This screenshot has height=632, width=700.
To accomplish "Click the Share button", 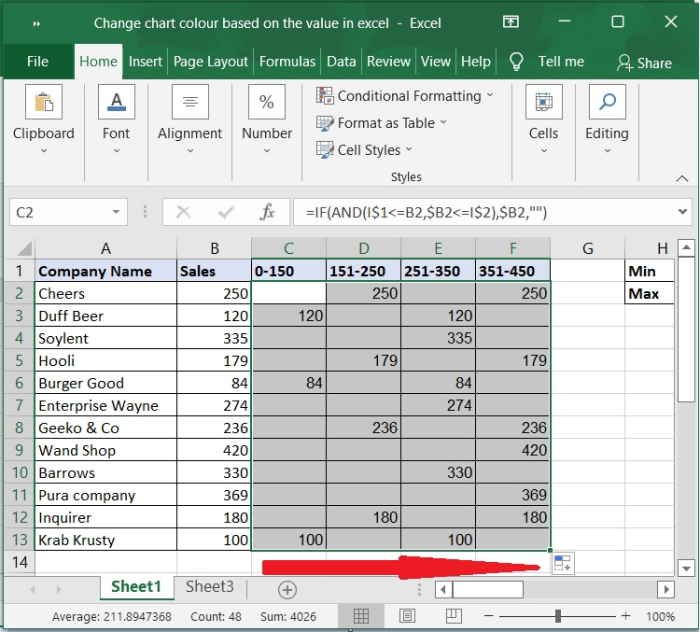I will (x=644, y=62).
